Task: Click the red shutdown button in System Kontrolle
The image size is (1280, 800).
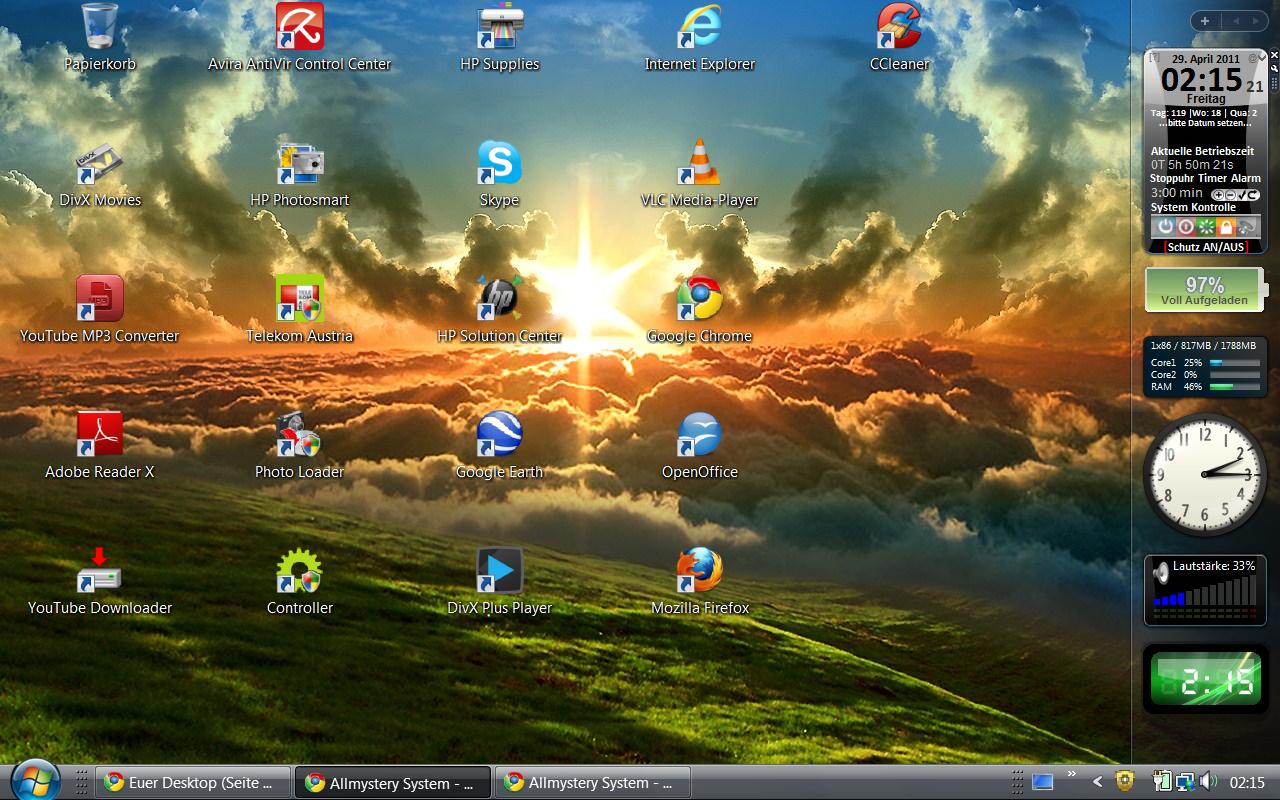Action: 1185,227
